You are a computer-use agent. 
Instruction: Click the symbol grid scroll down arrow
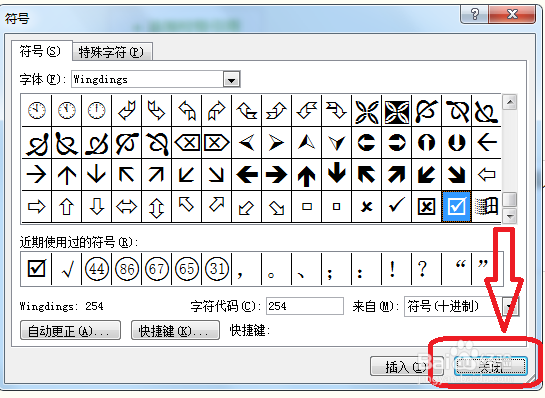tap(510, 216)
